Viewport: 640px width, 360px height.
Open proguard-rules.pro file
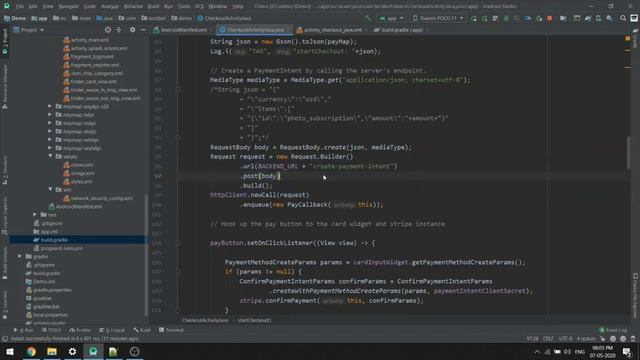pyautogui.click(x=58, y=248)
